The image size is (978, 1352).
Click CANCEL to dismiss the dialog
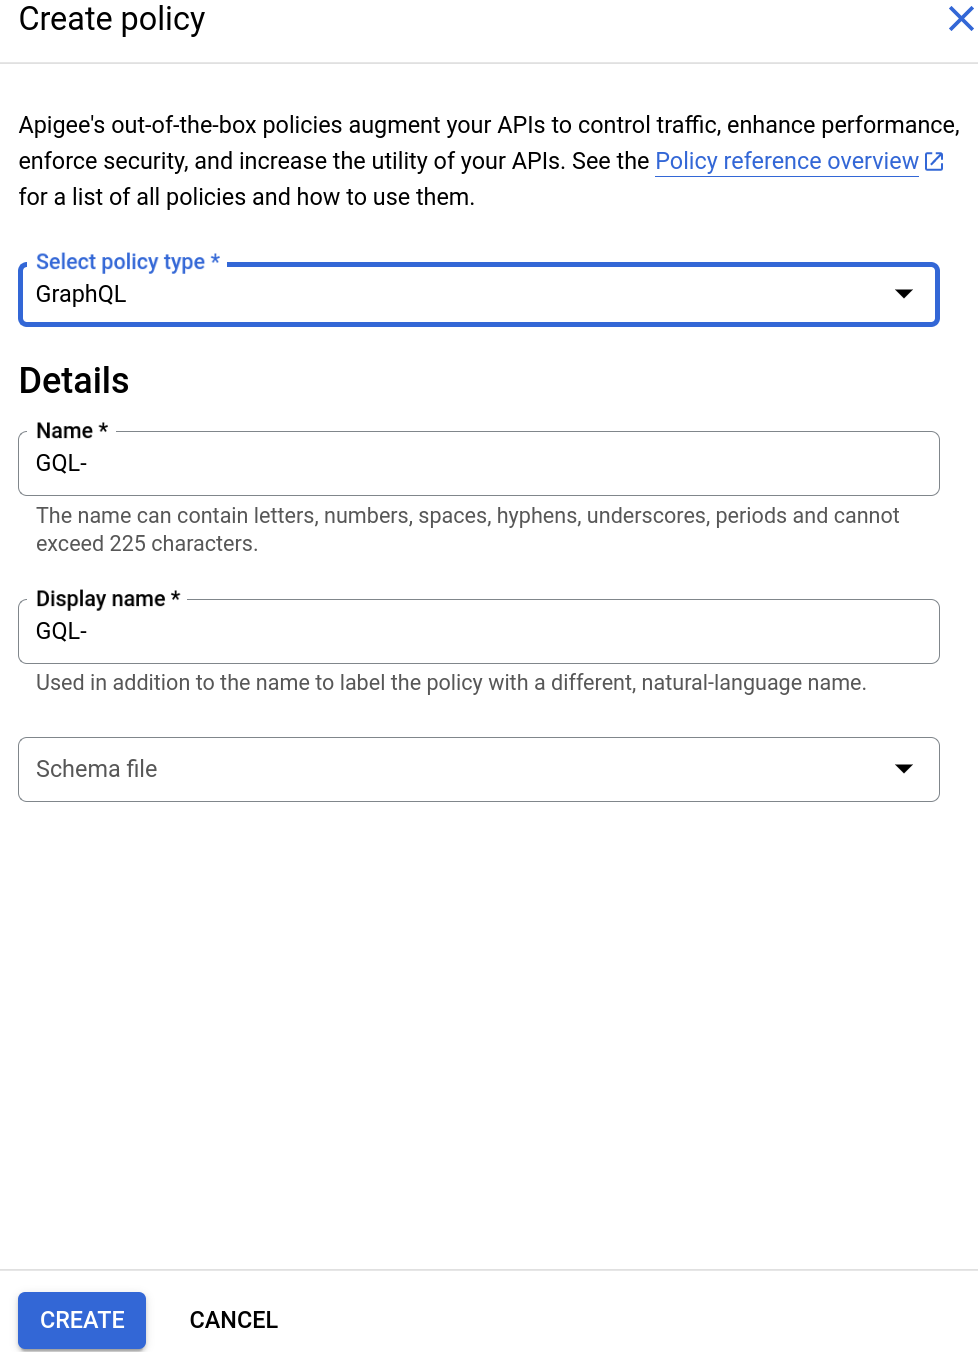click(x=233, y=1320)
